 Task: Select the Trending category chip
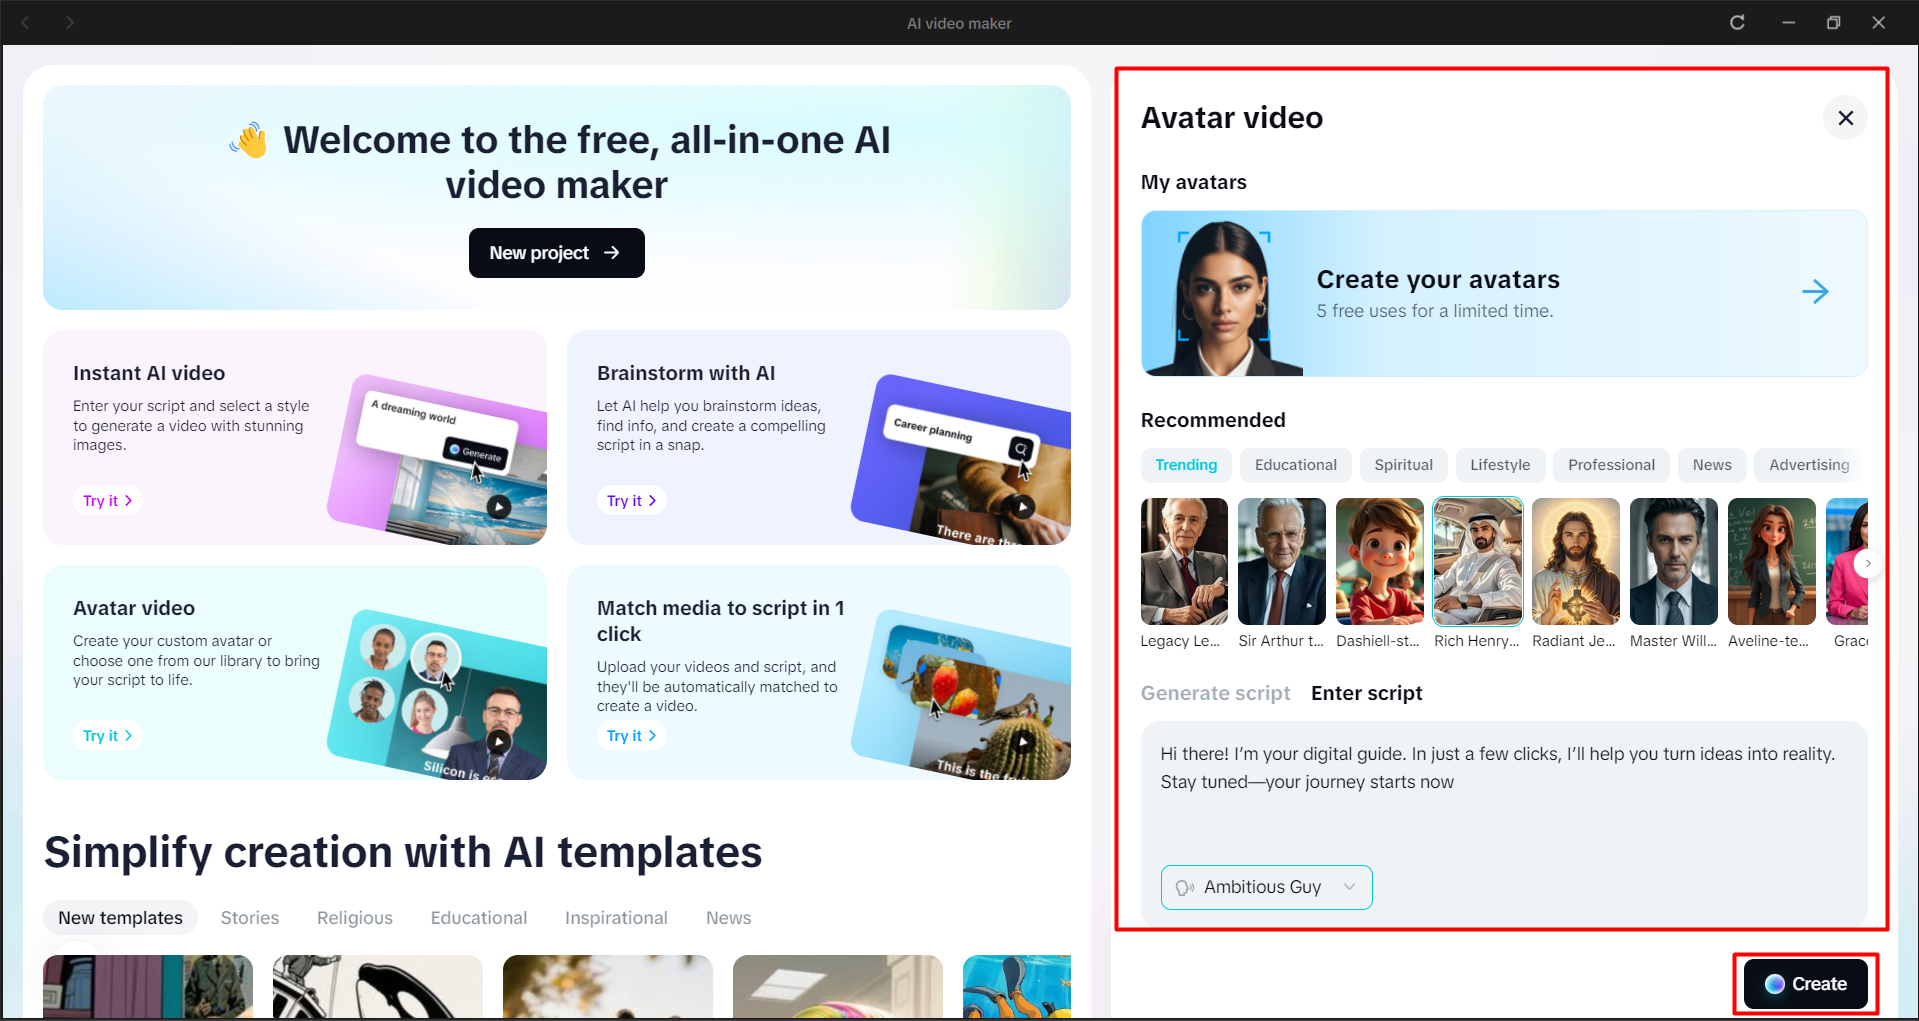point(1185,464)
